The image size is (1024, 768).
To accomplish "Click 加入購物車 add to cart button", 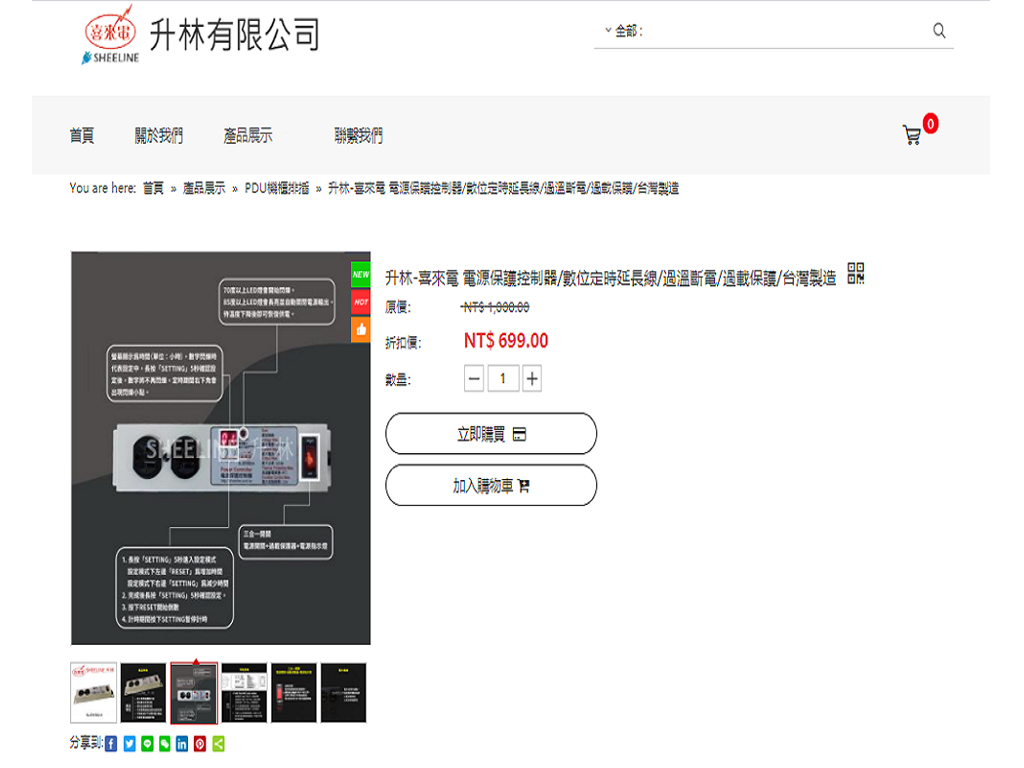I will click(491, 486).
